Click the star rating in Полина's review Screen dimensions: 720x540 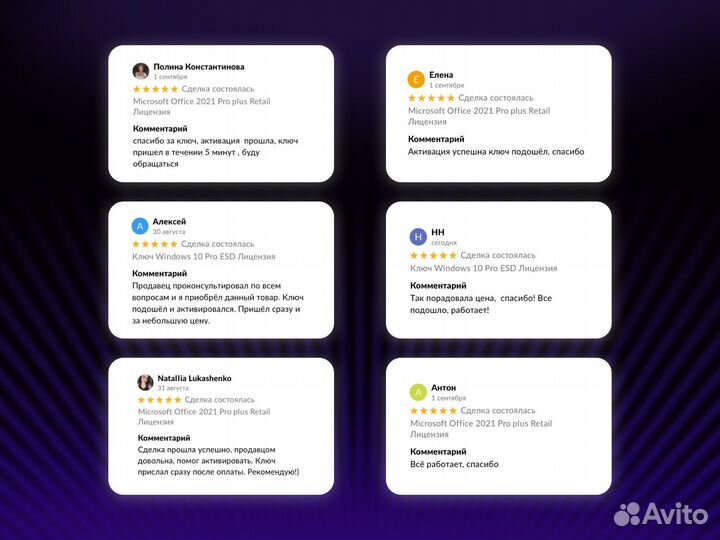(x=155, y=89)
